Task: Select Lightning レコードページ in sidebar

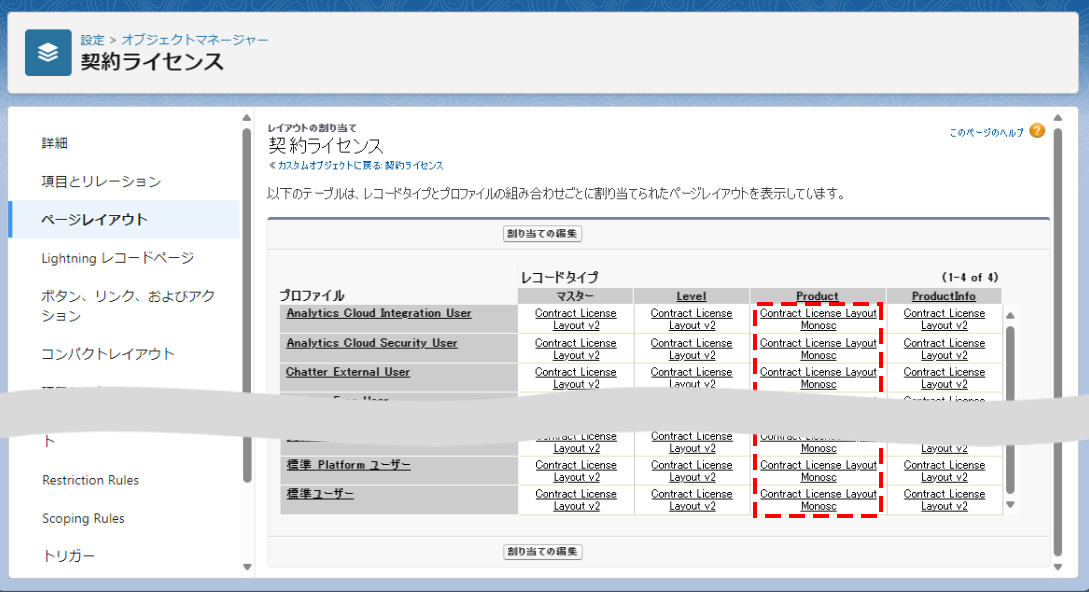Action: [x=117, y=258]
